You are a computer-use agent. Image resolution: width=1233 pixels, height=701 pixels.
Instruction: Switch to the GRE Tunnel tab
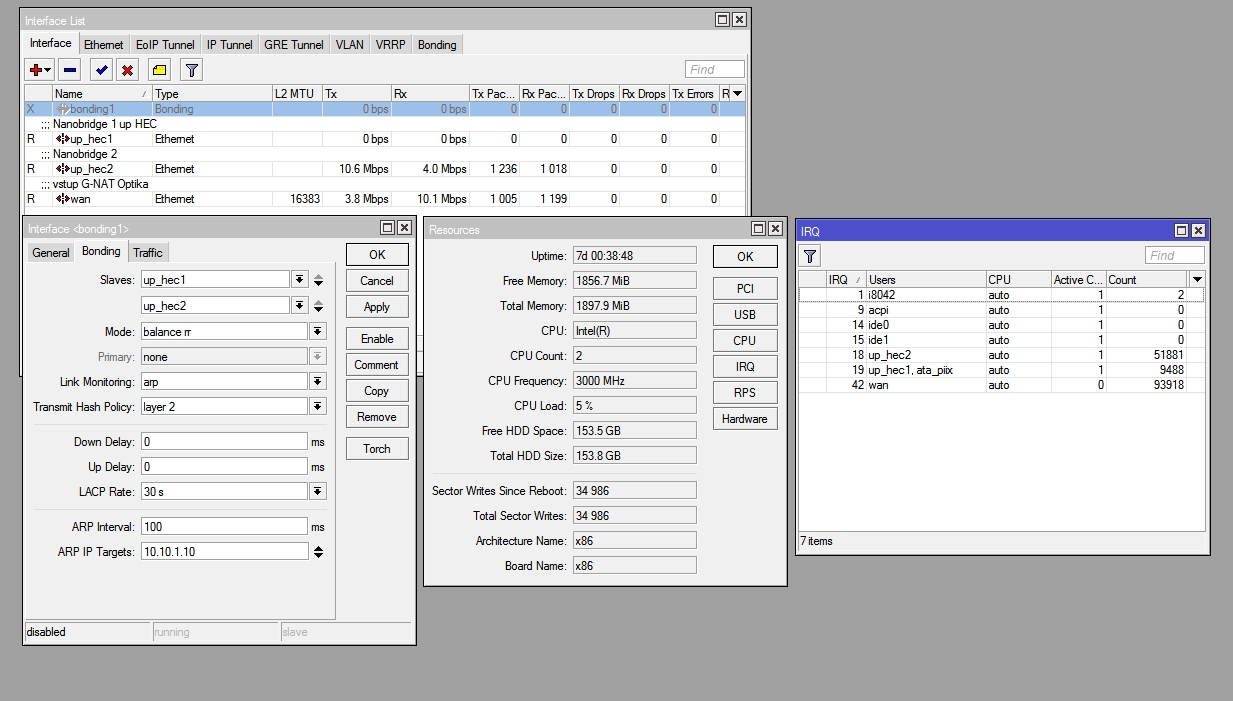click(294, 44)
